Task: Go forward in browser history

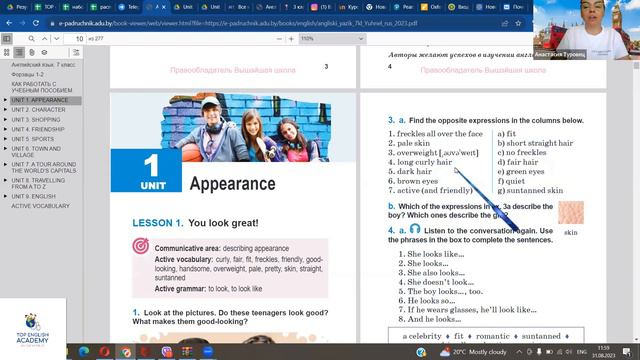Action: (22, 23)
